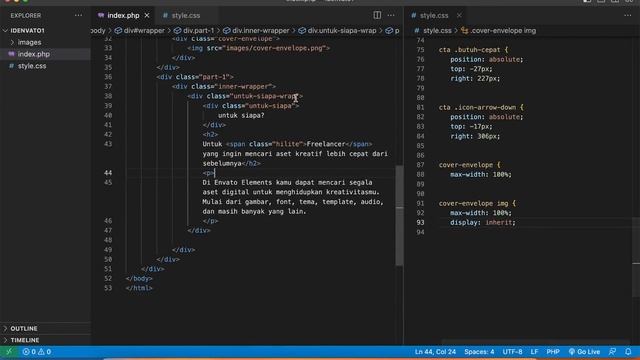Open more actions for left editor group
The width and height of the screenshot is (640, 360).
391,15
